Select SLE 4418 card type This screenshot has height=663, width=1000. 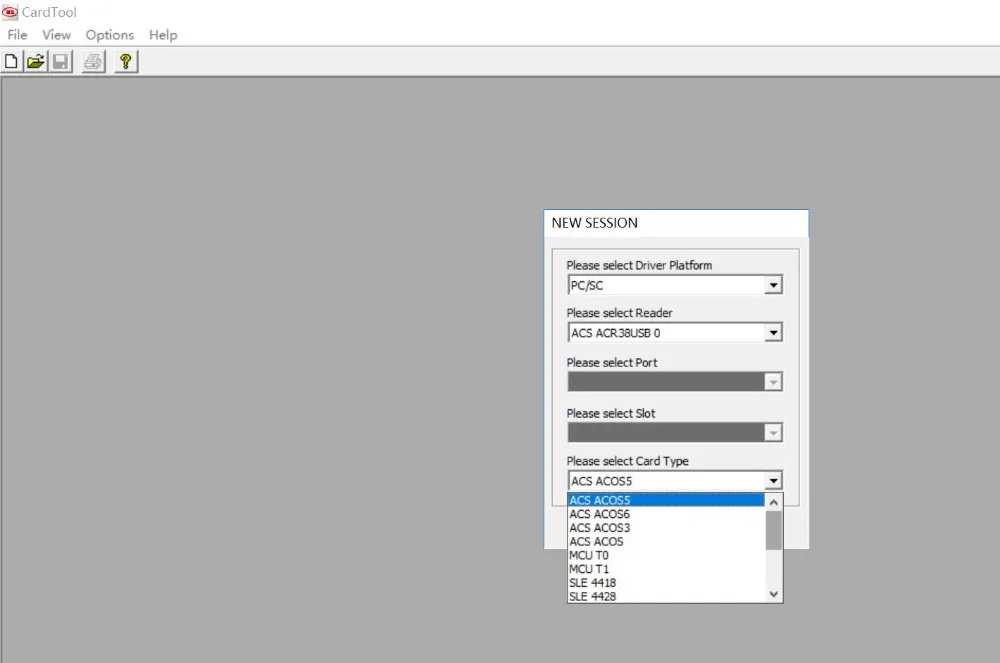666,583
